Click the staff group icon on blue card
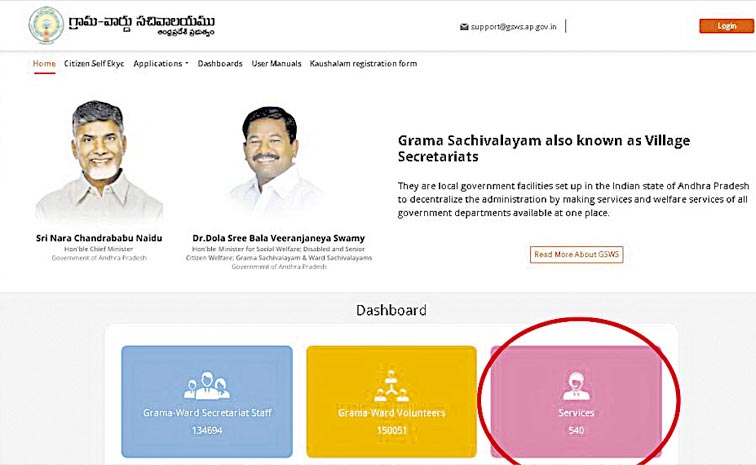The height and width of the screenshot is (465, 756). (x=207, y=385)
